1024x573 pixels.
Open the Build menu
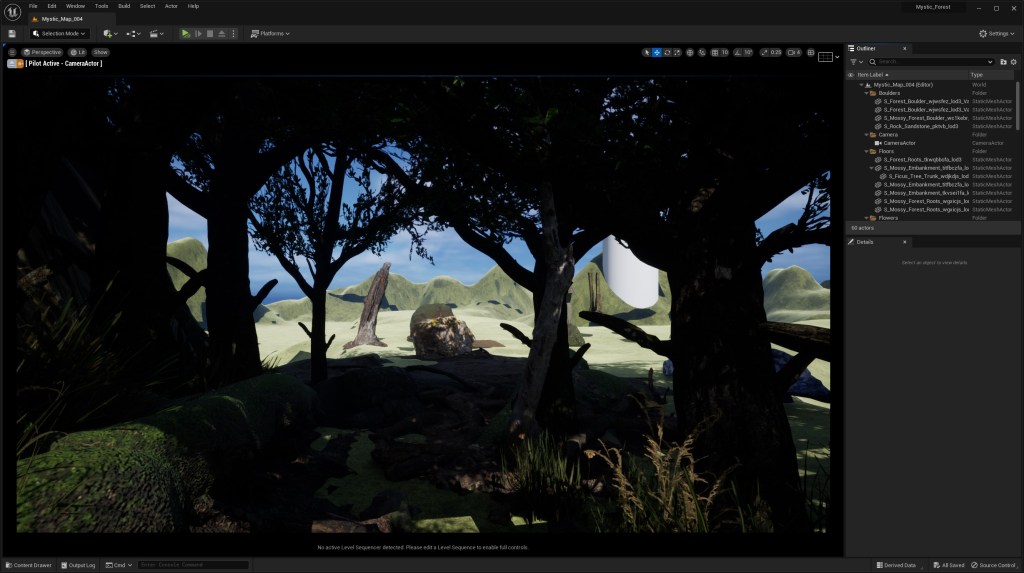coord(124,6)
